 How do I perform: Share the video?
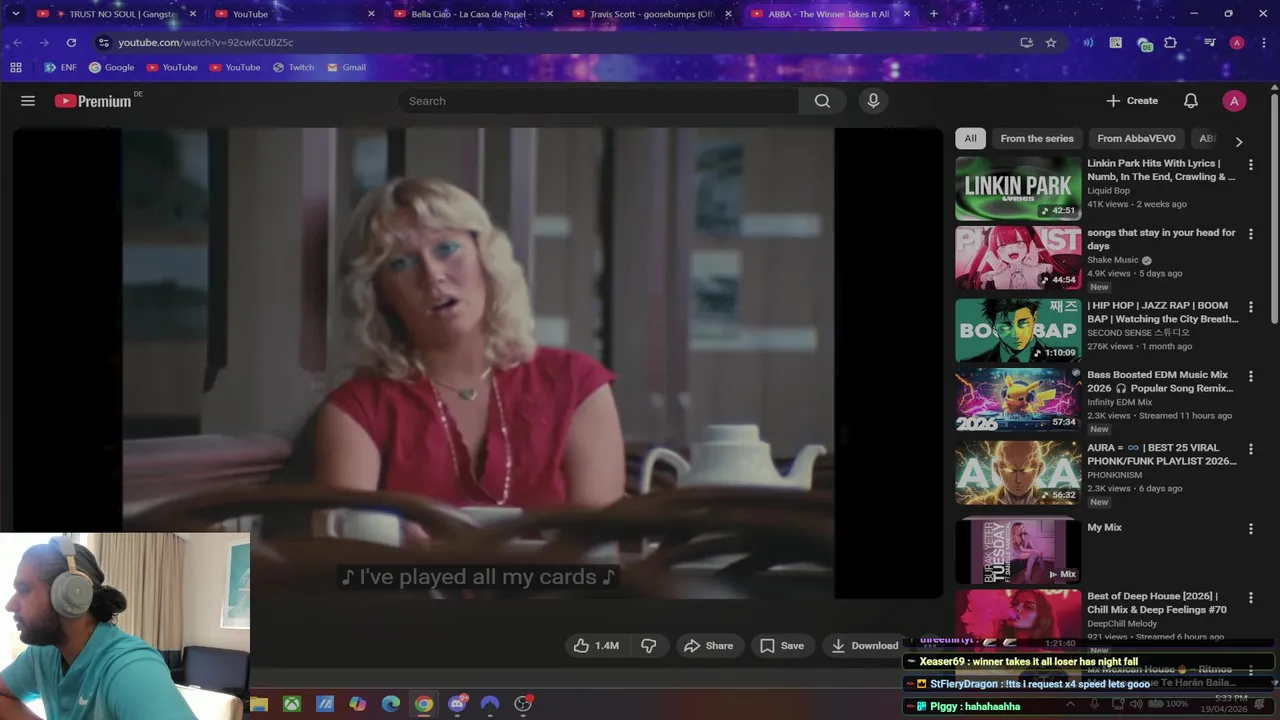point(708,646)
